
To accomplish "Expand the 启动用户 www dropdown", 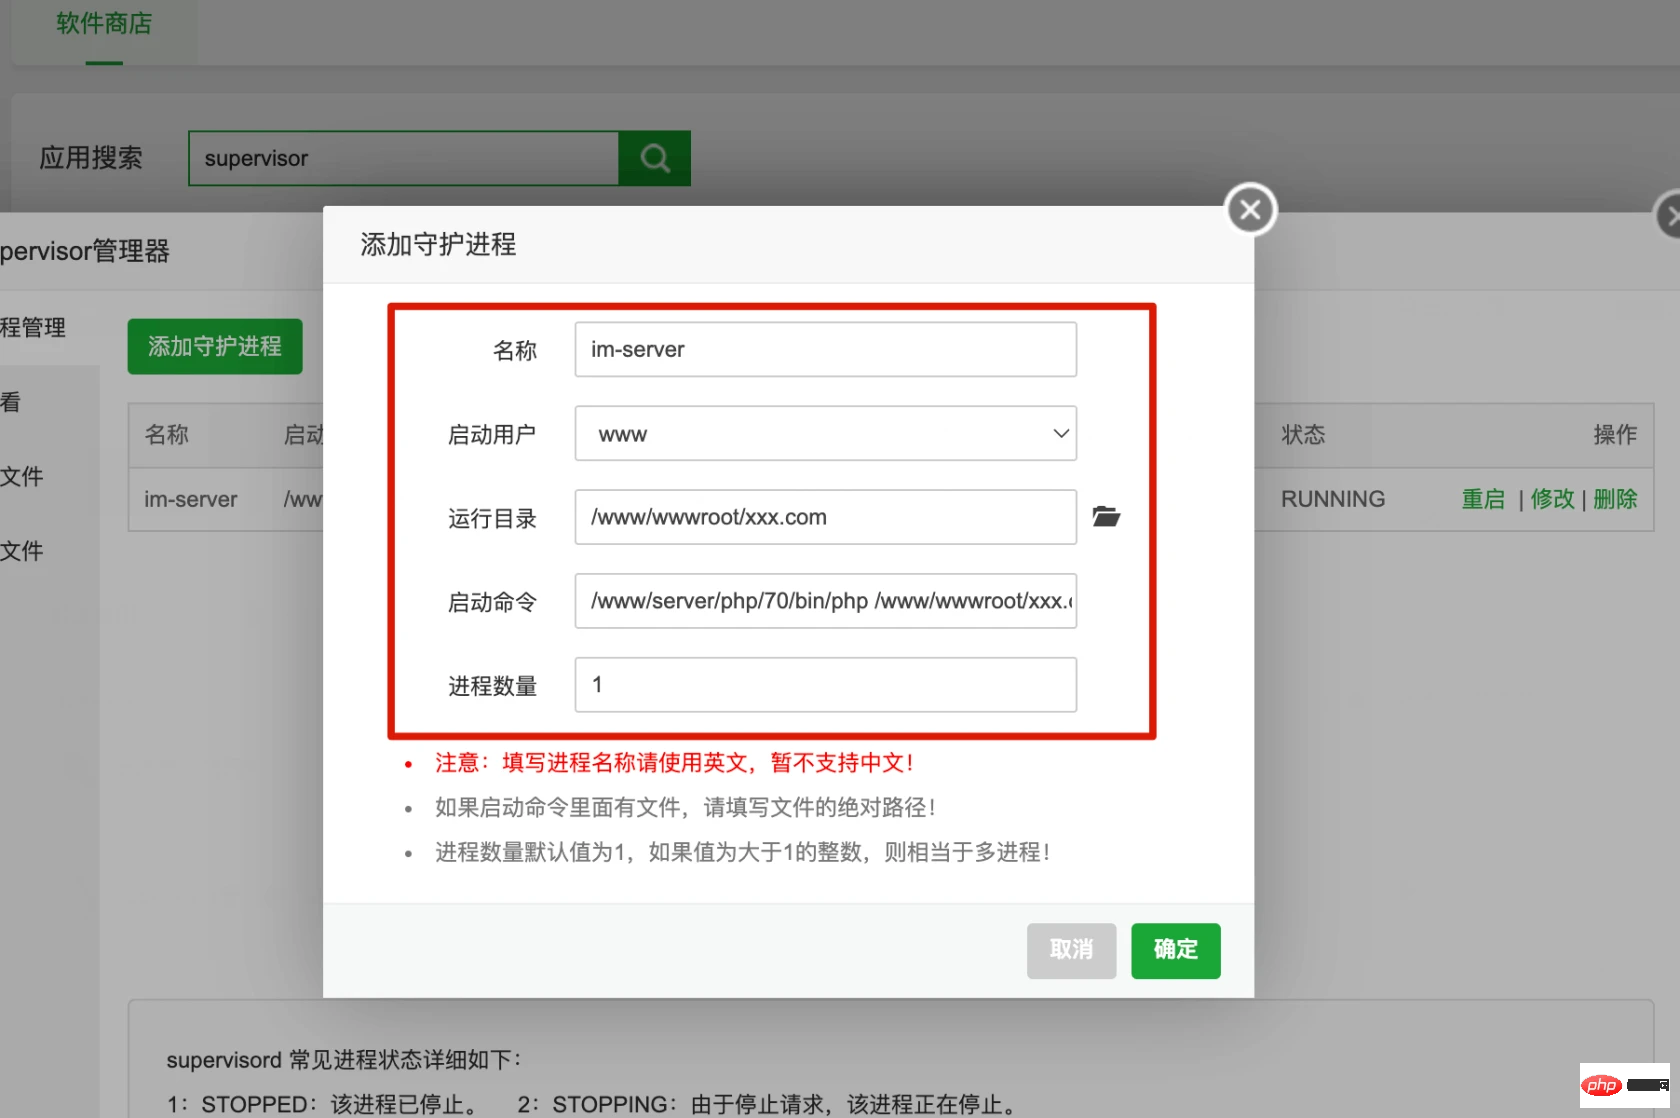I will click(825, 433).
